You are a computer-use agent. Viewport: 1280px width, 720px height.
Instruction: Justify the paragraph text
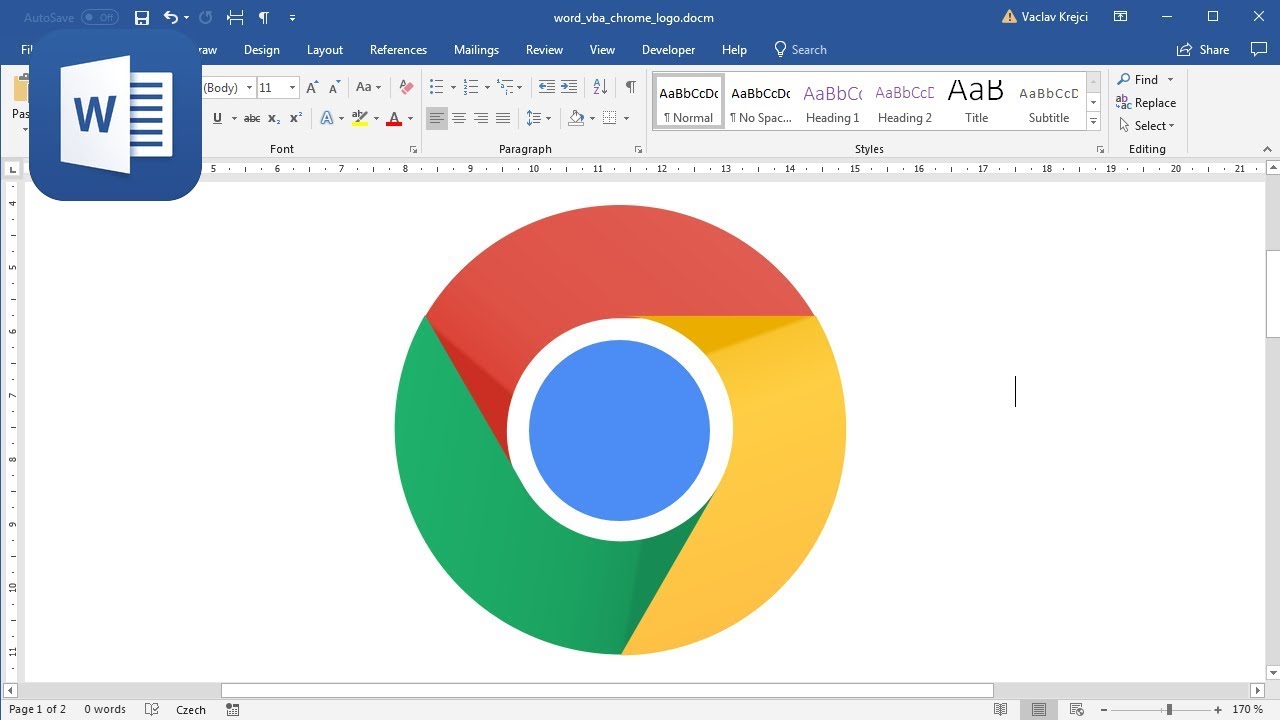503,118
